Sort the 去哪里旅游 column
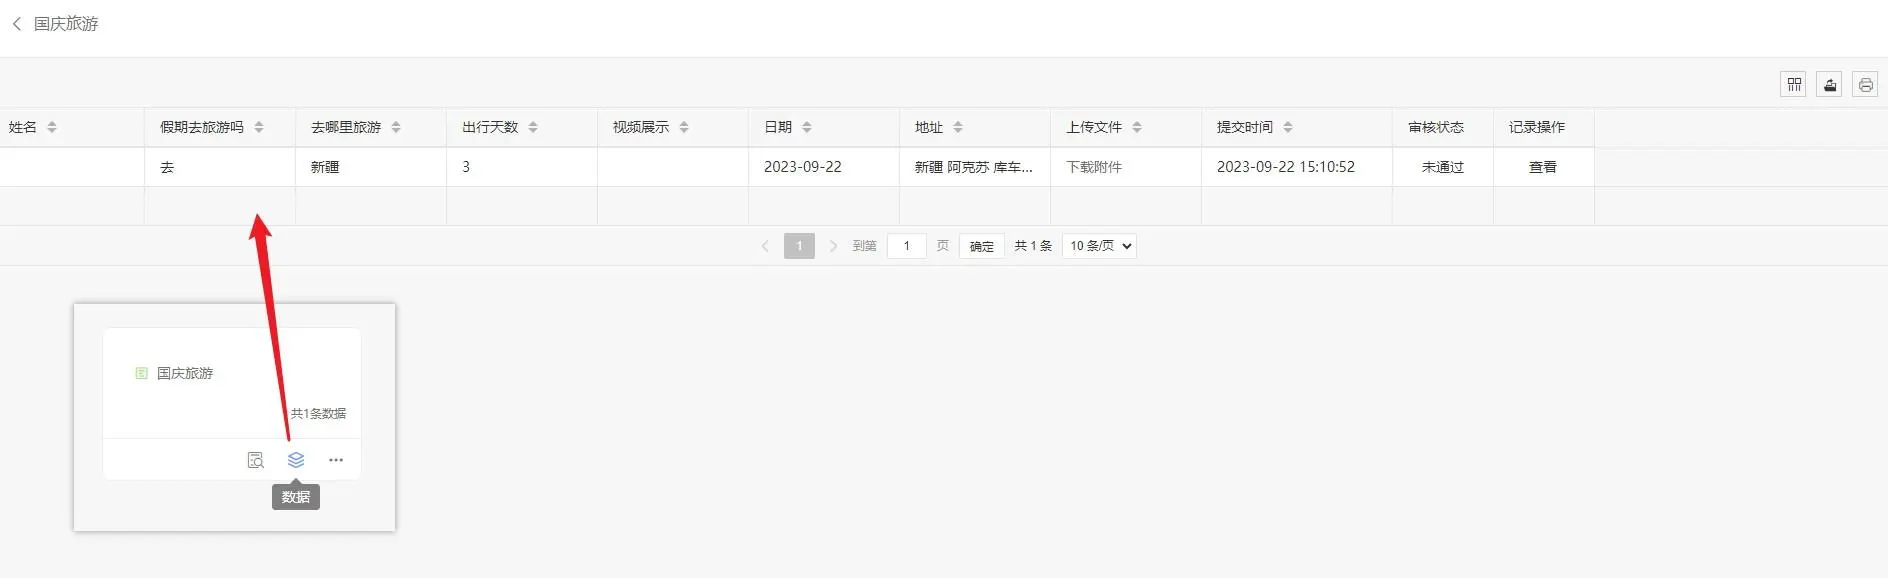The height and width of the screenshot is (578, 1888). pos(396,127)
